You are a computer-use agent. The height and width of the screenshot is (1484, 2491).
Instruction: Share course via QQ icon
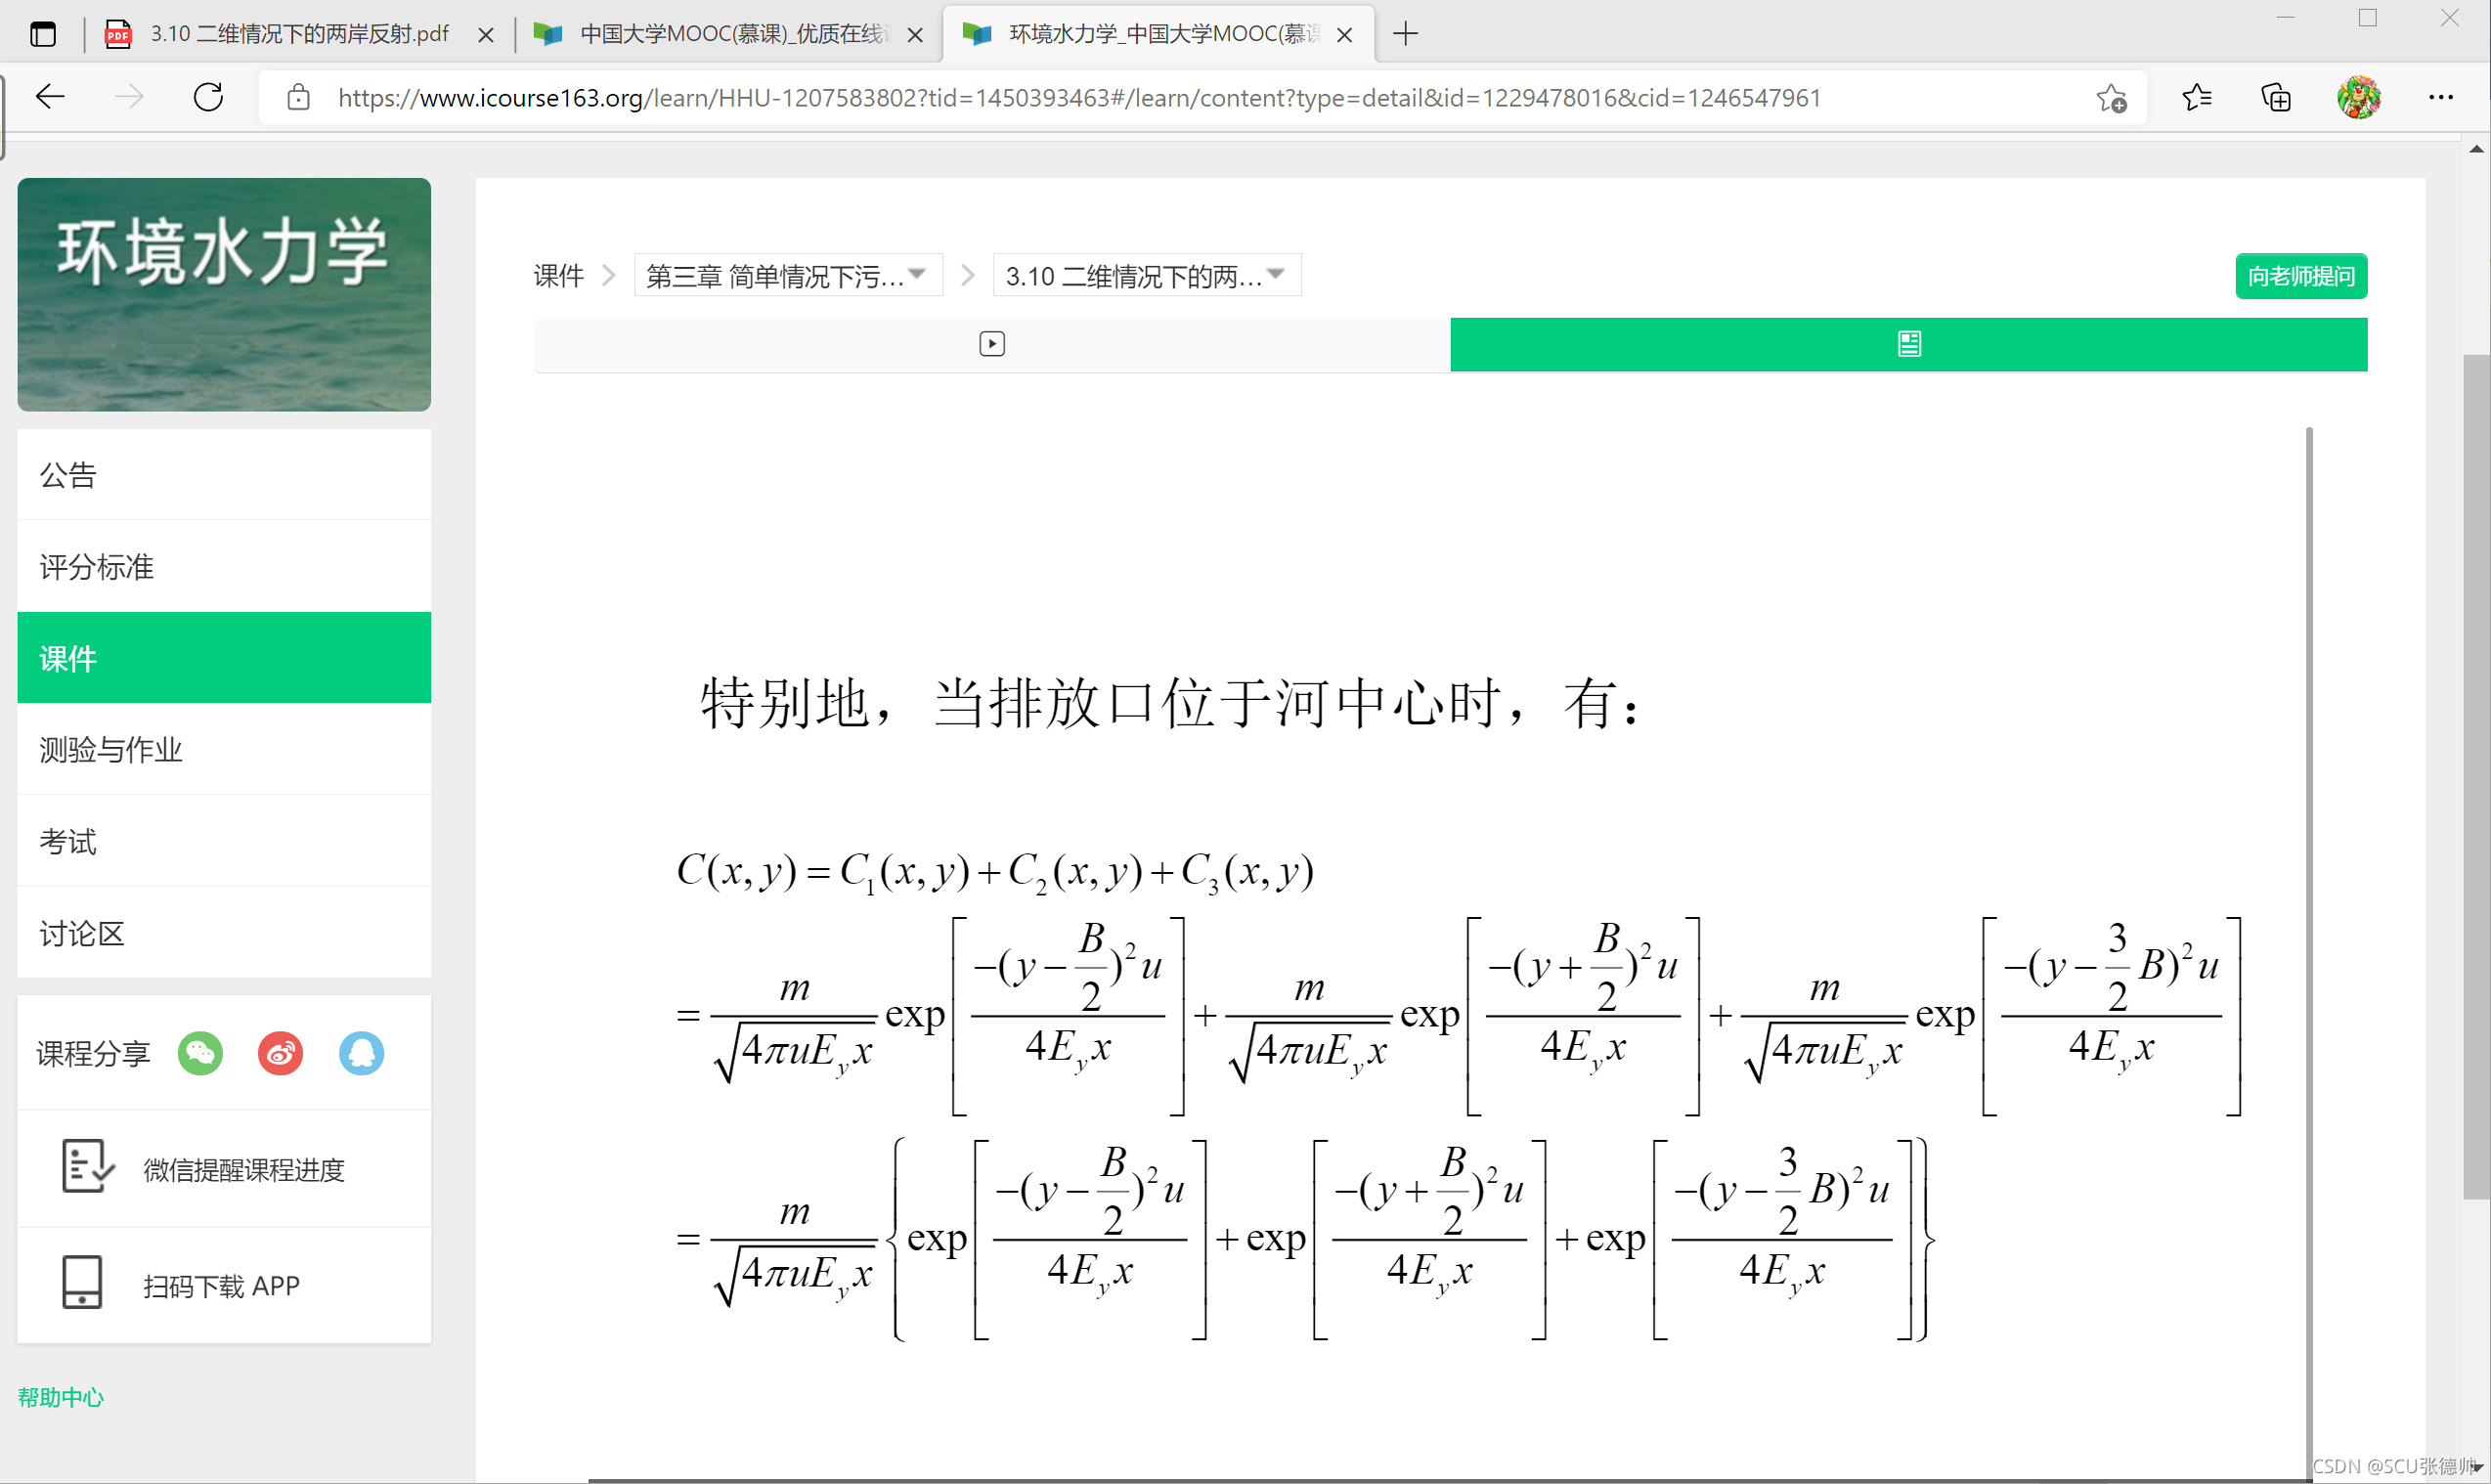[x=361, y=1053]
